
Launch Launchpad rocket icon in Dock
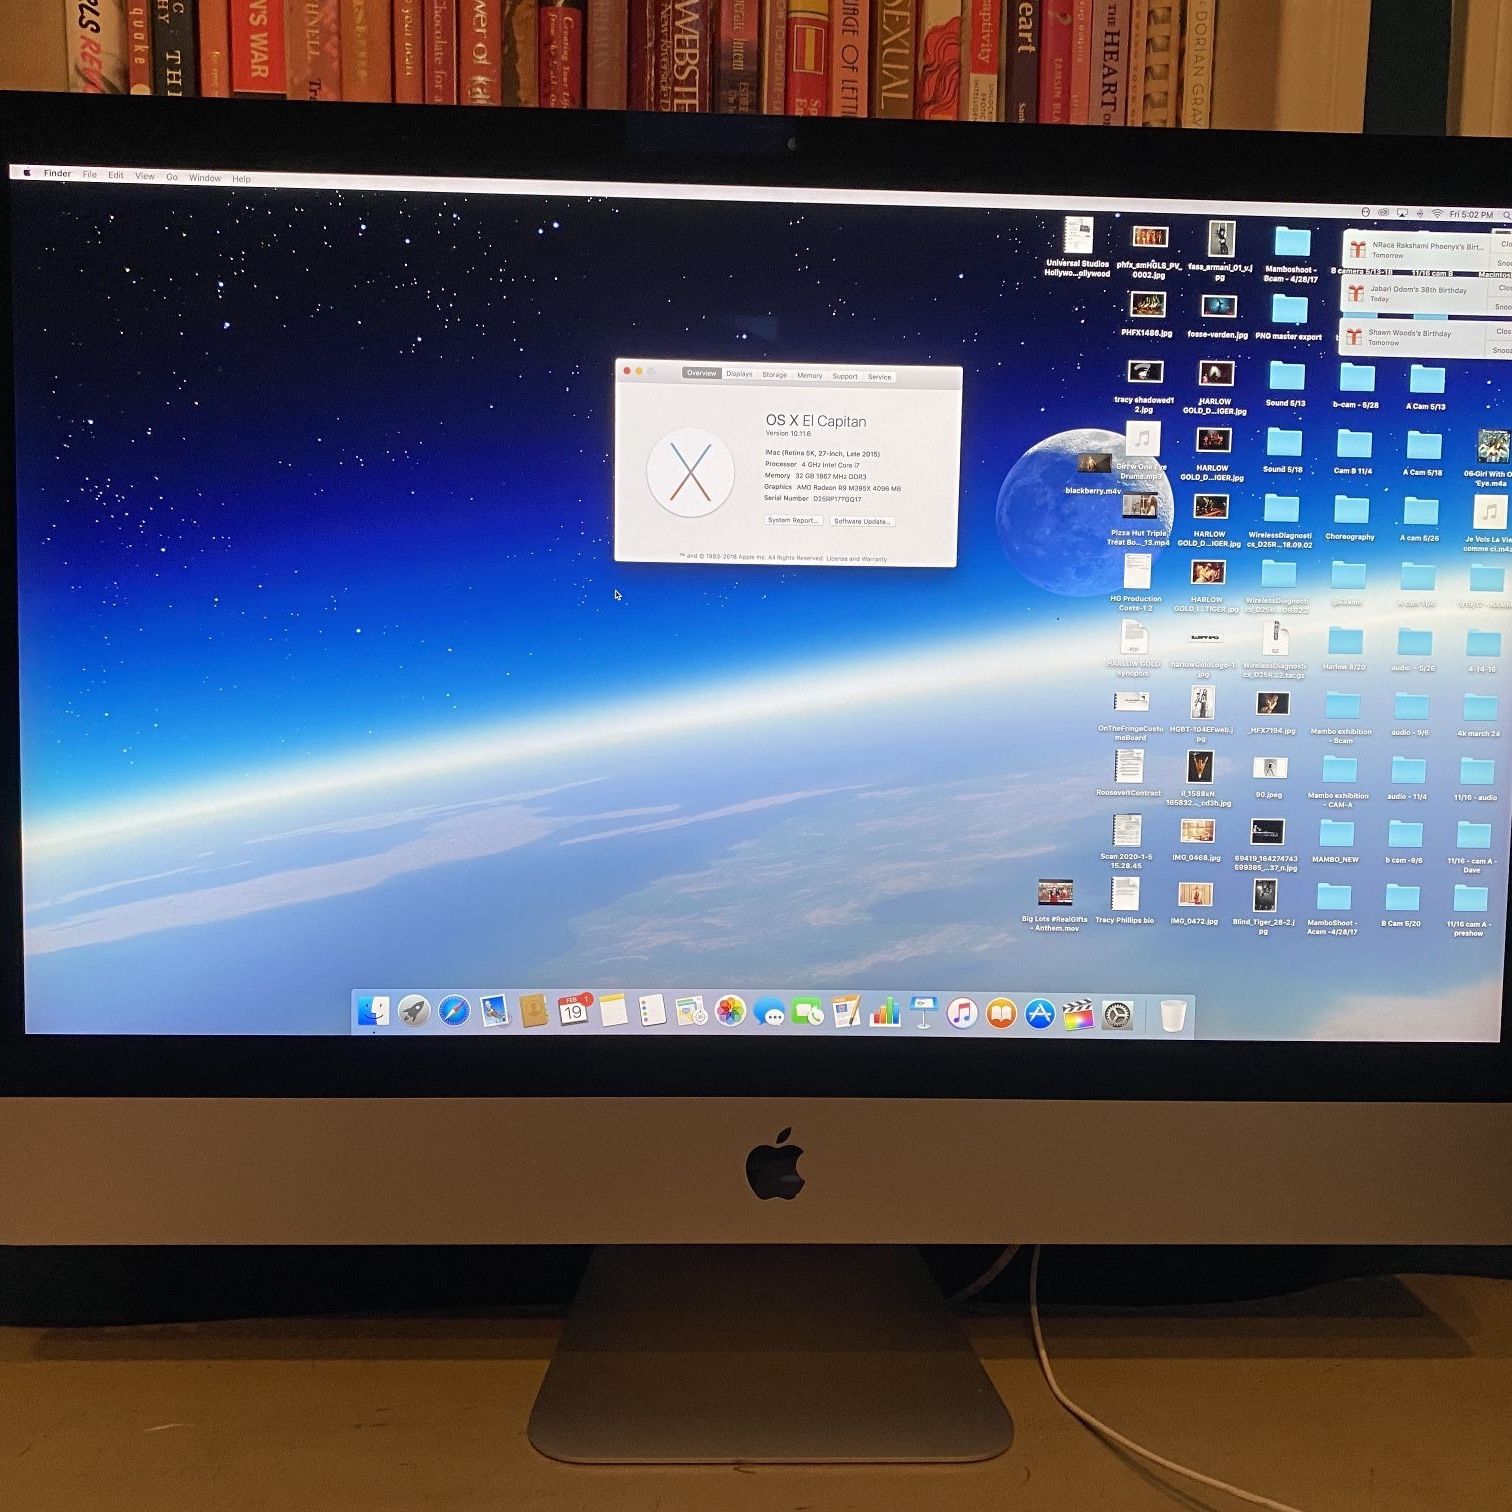[413, 1012]
